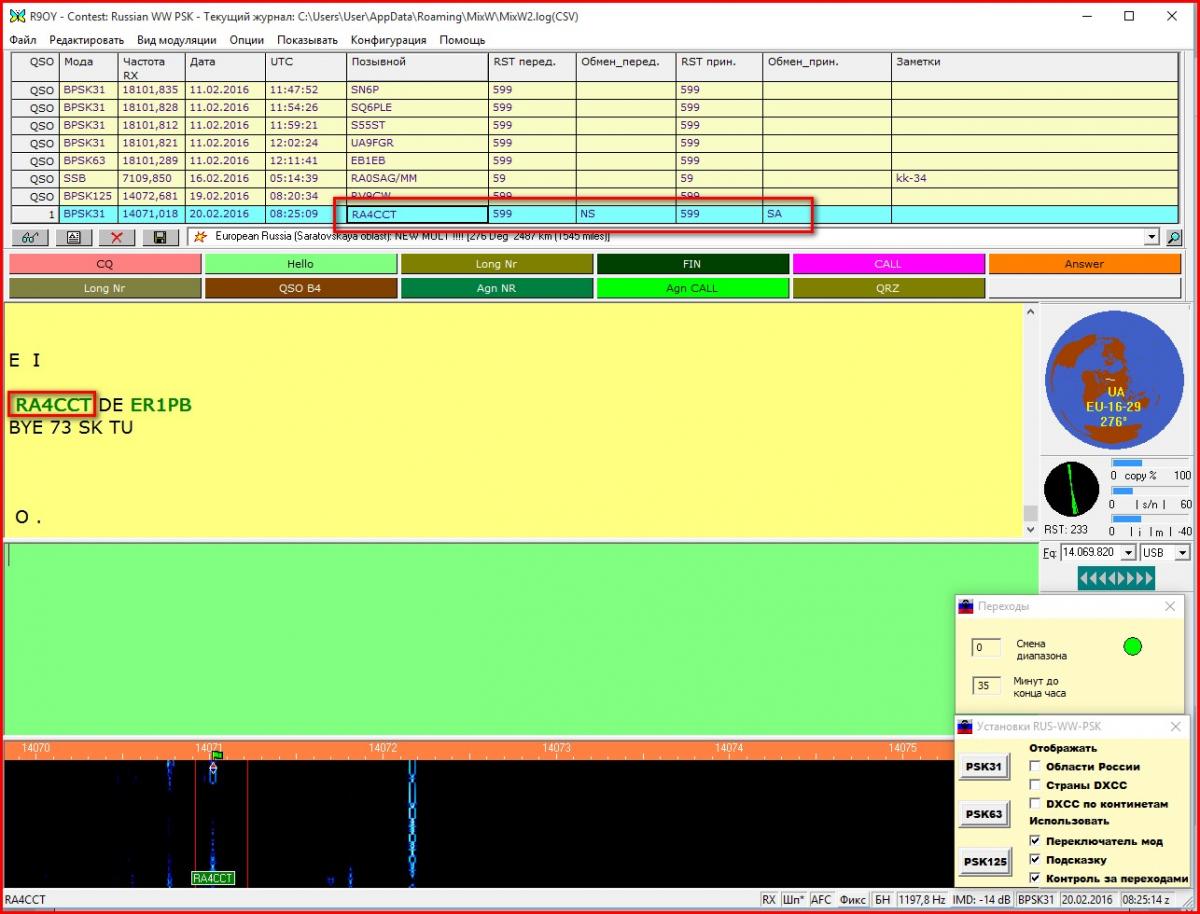Click the red X delete QSO icon
The image size is (1200, 914).
point(116,237)
